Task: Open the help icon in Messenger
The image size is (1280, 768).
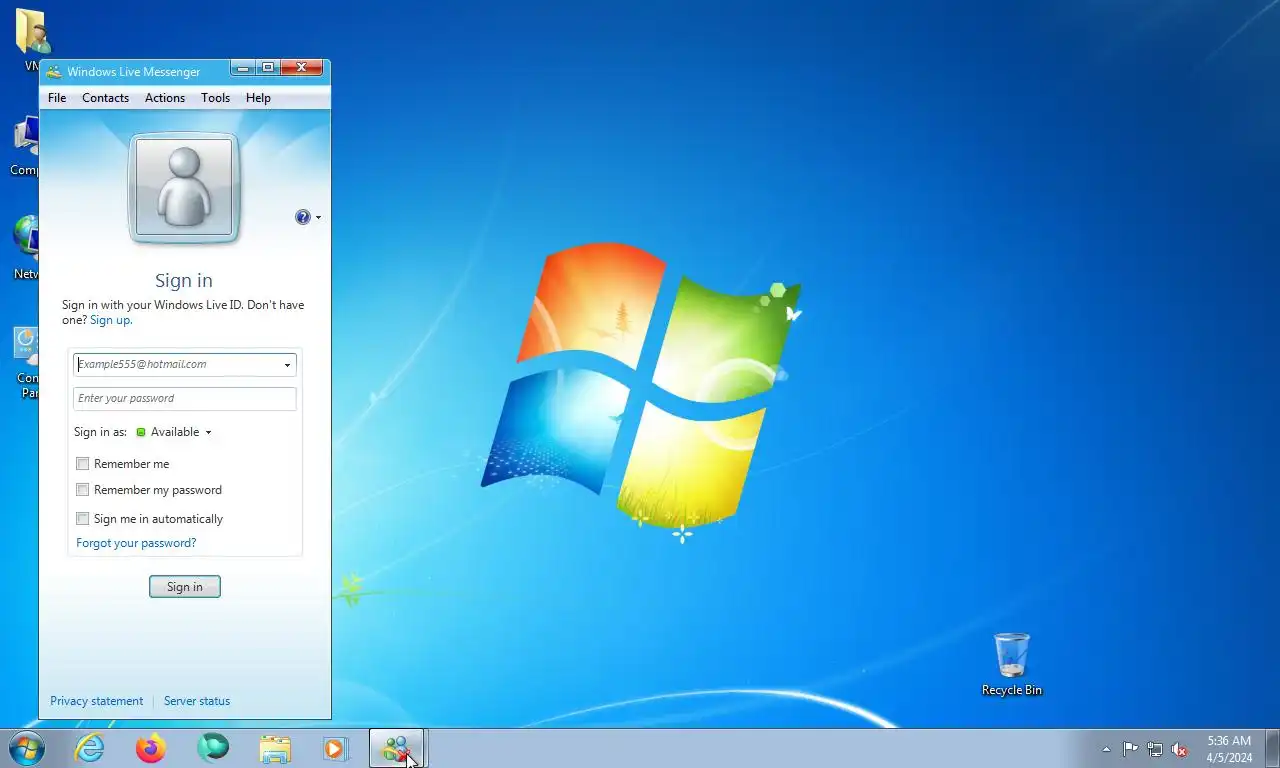Action: coord(302,217)
